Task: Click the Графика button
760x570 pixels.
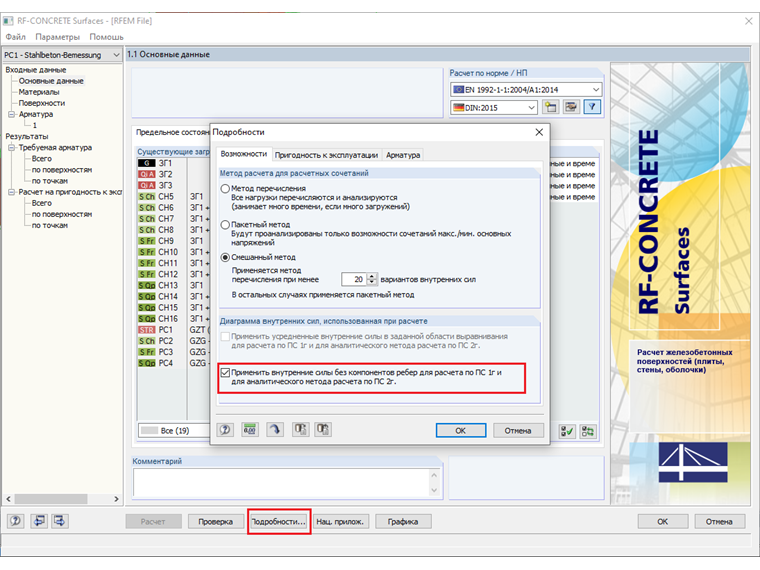Action: tap(403, 522)
